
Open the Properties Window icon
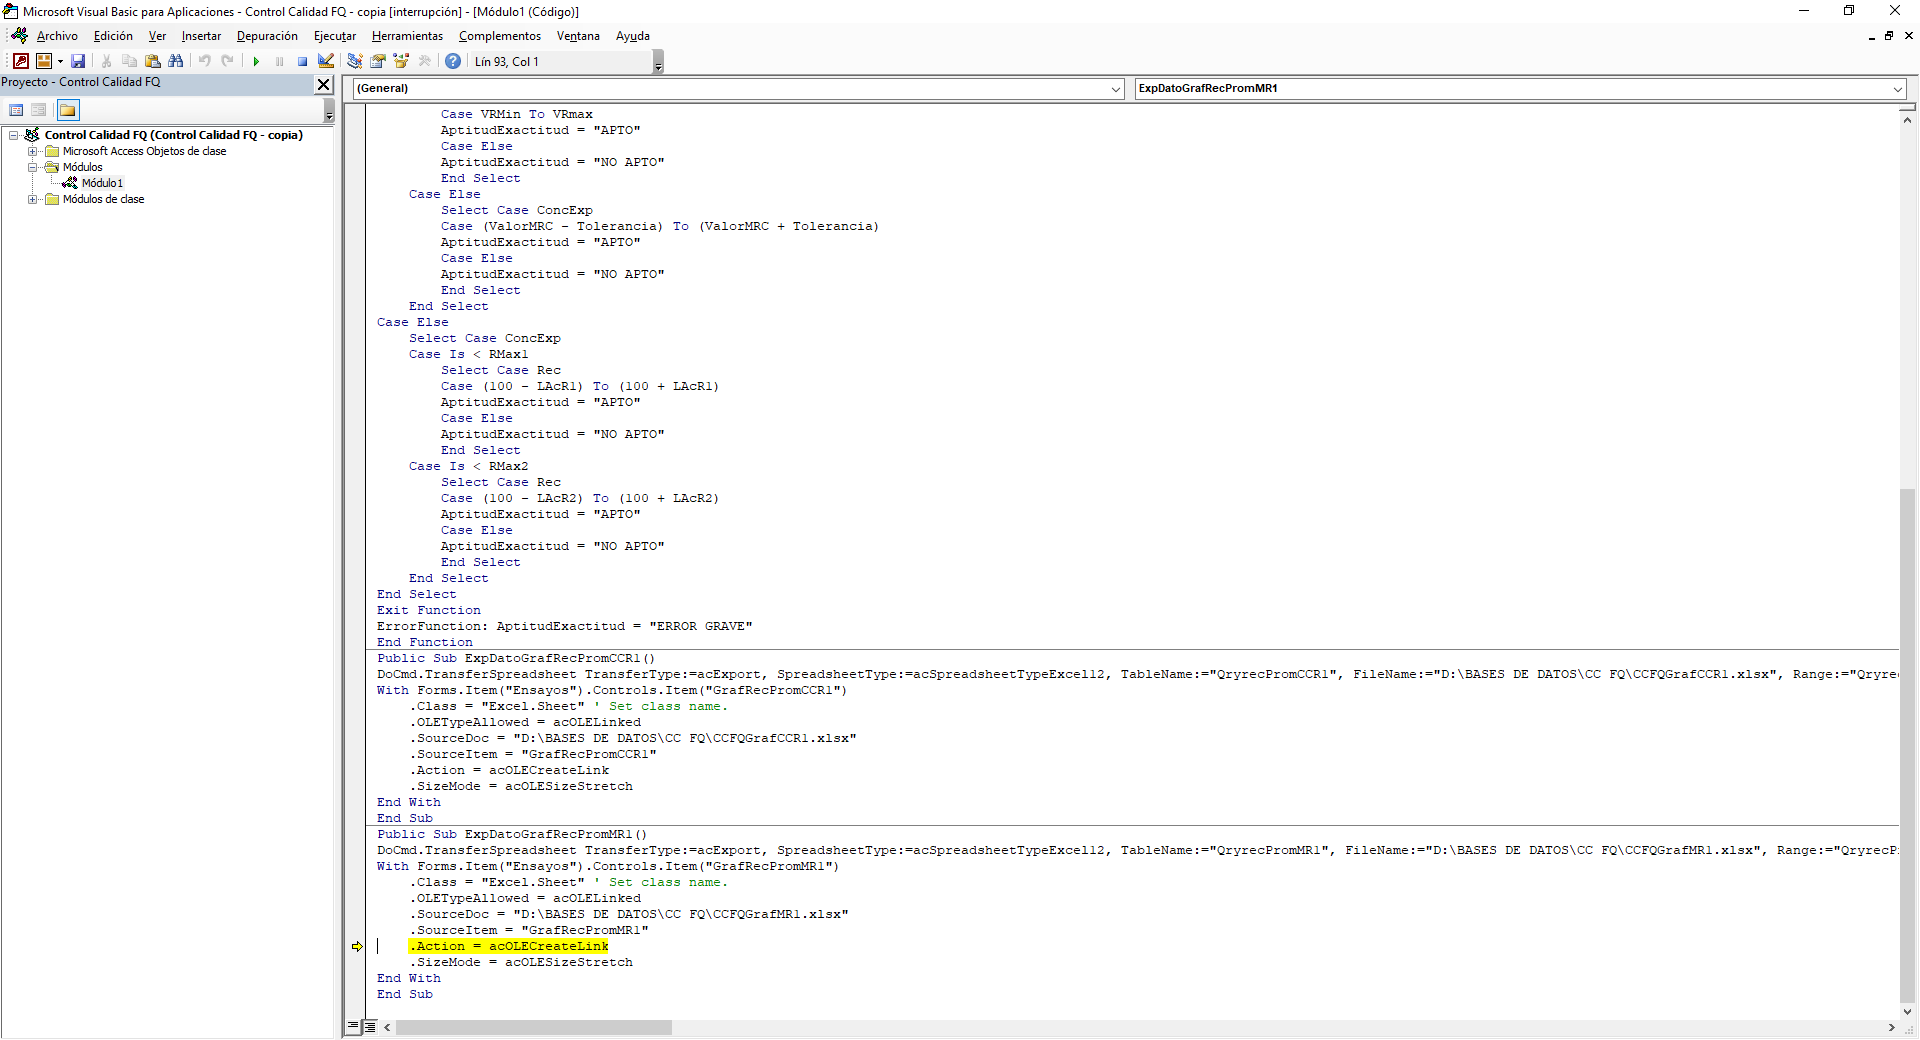click(378, 61)
